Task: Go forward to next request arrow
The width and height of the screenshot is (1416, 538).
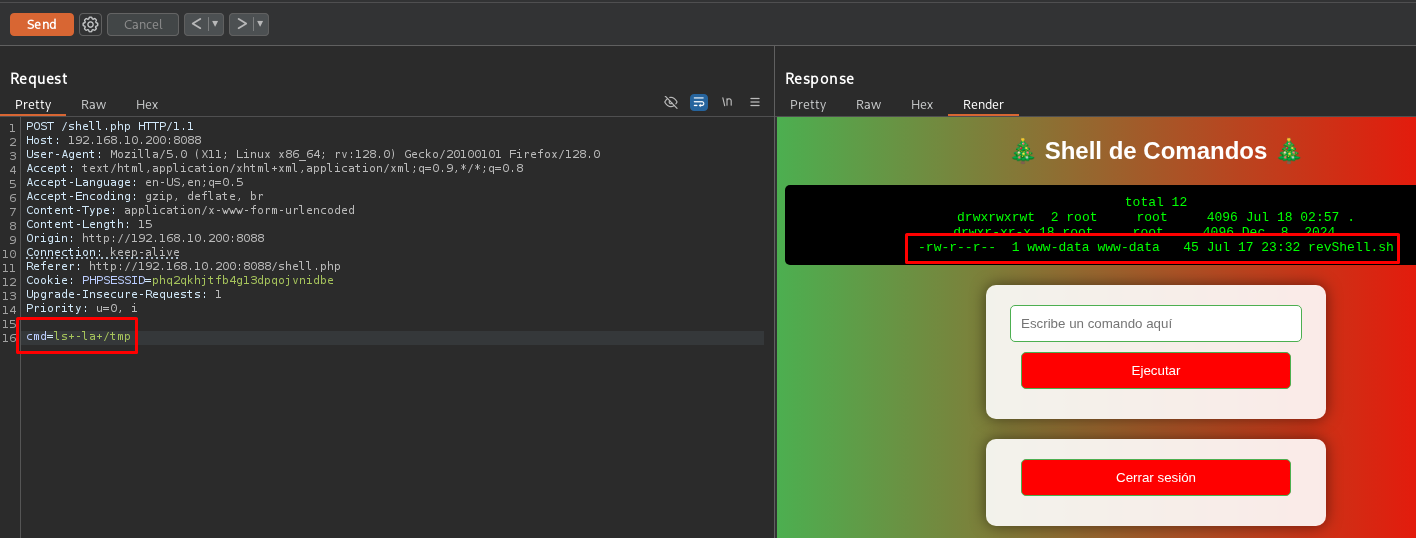Action: click(241, 23)
